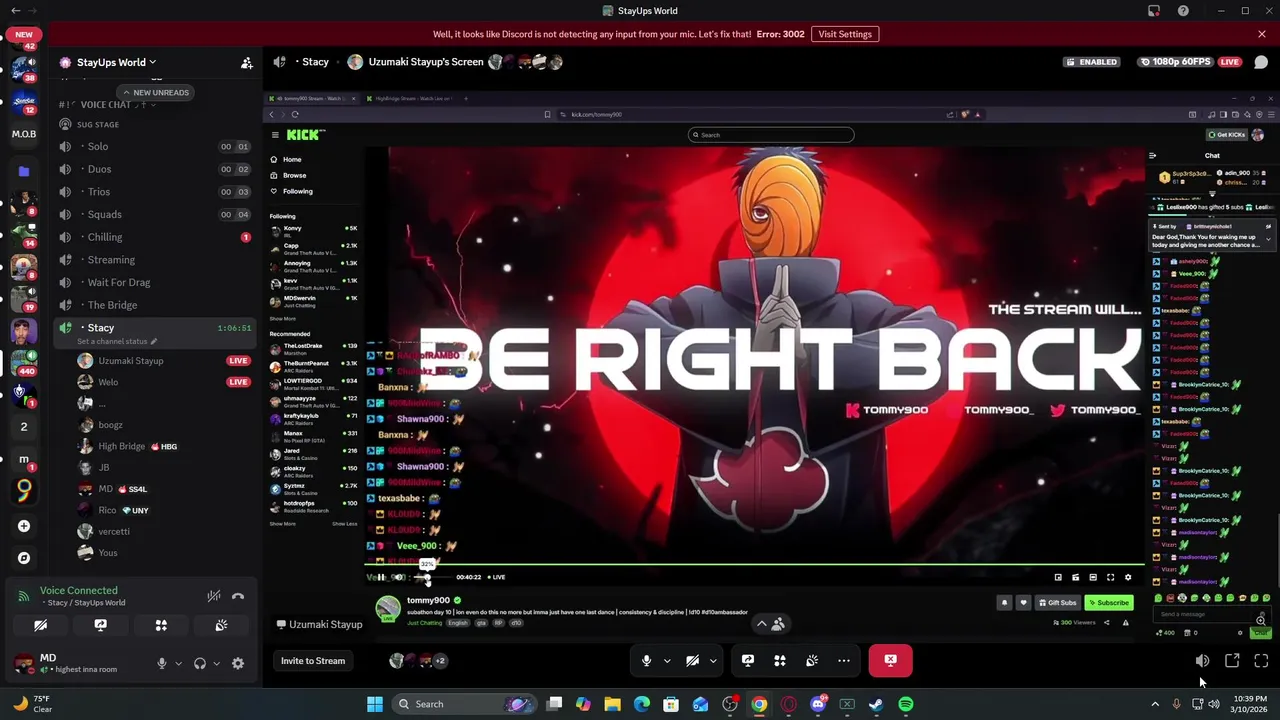1280x720 pixels.
Task: Open Activities launcher in voice panel
Action: pos(161,625)
